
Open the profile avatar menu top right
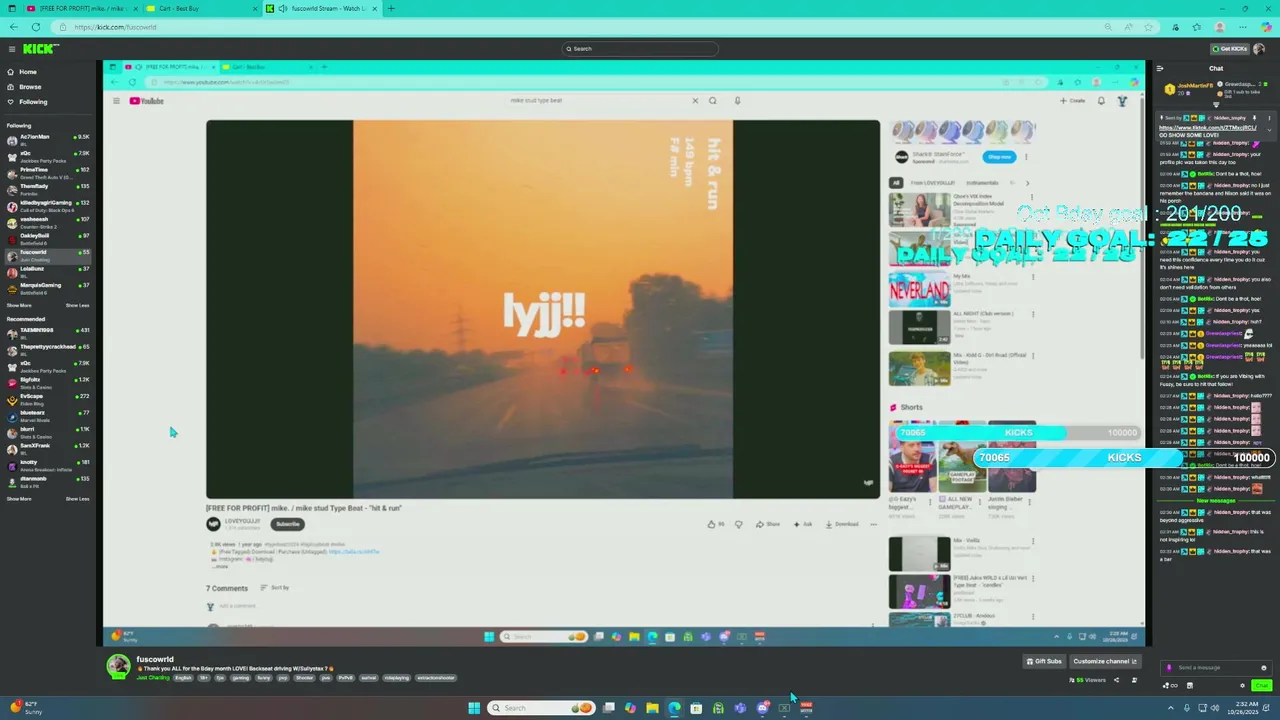tap(1260, 48)
